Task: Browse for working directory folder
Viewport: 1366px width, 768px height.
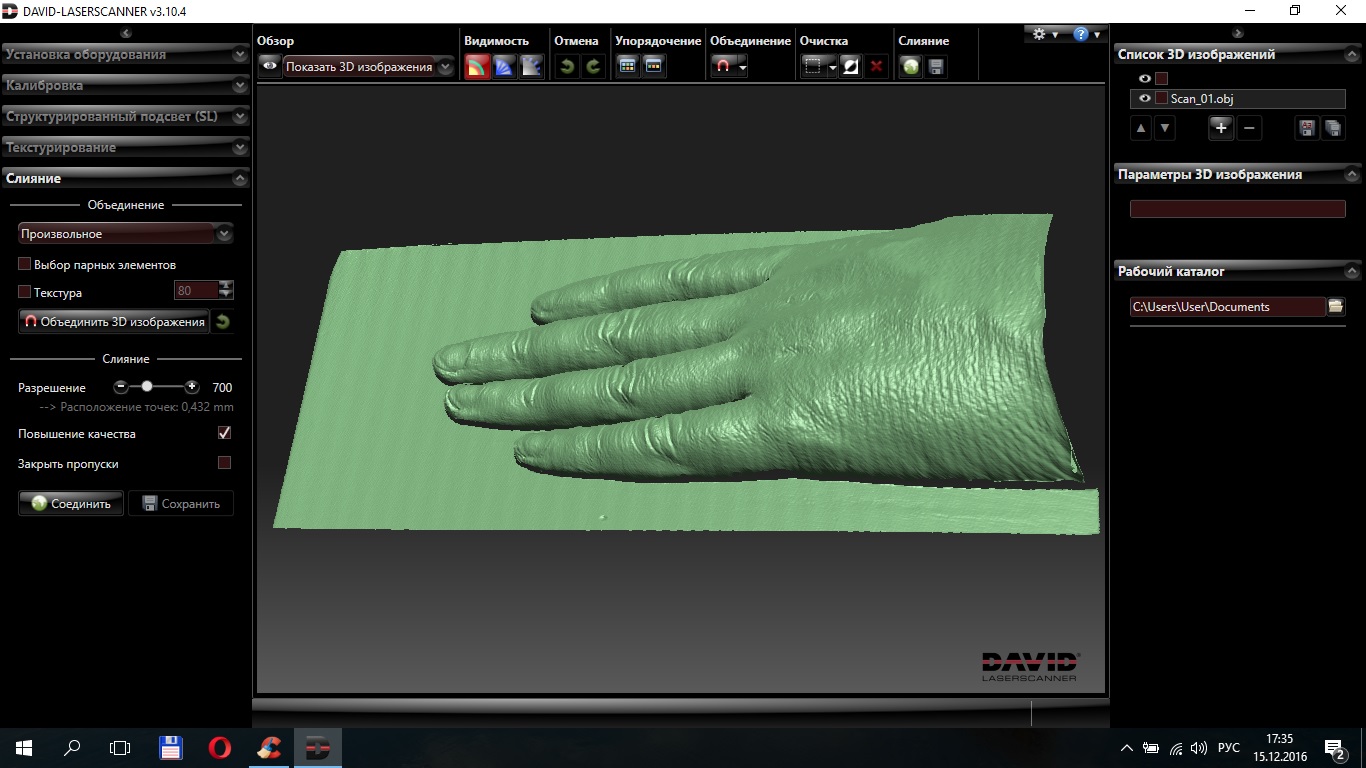Action: pyautogui.click(x=1336, y=307)
